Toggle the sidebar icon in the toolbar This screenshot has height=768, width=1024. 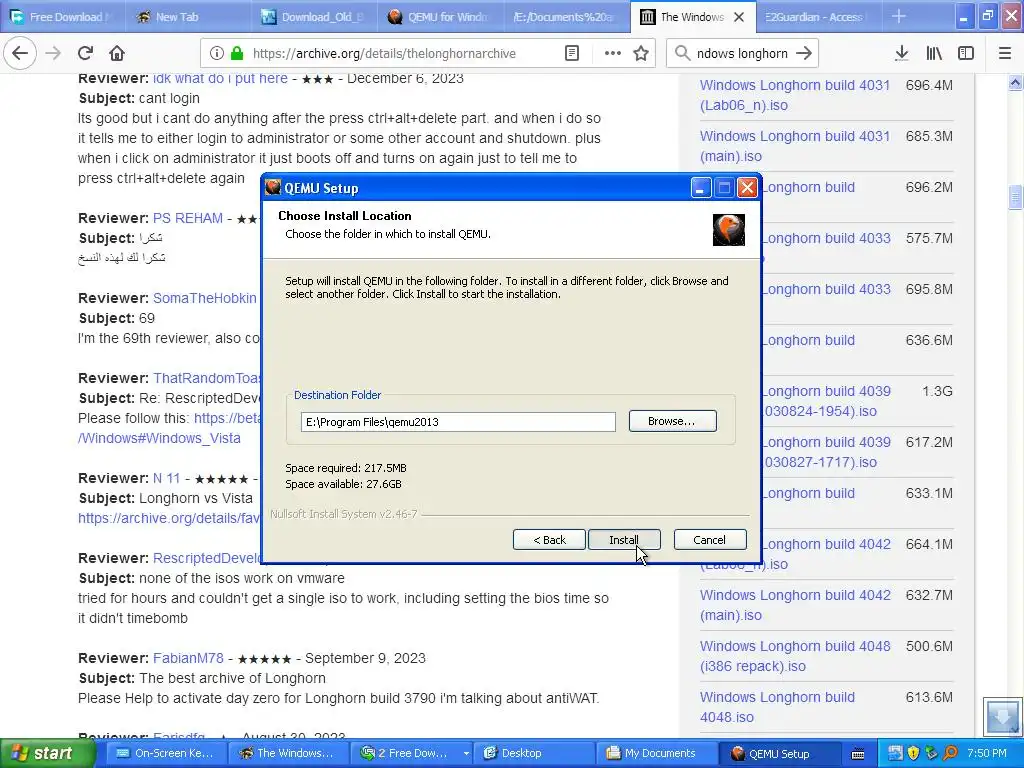click(966, 54)
